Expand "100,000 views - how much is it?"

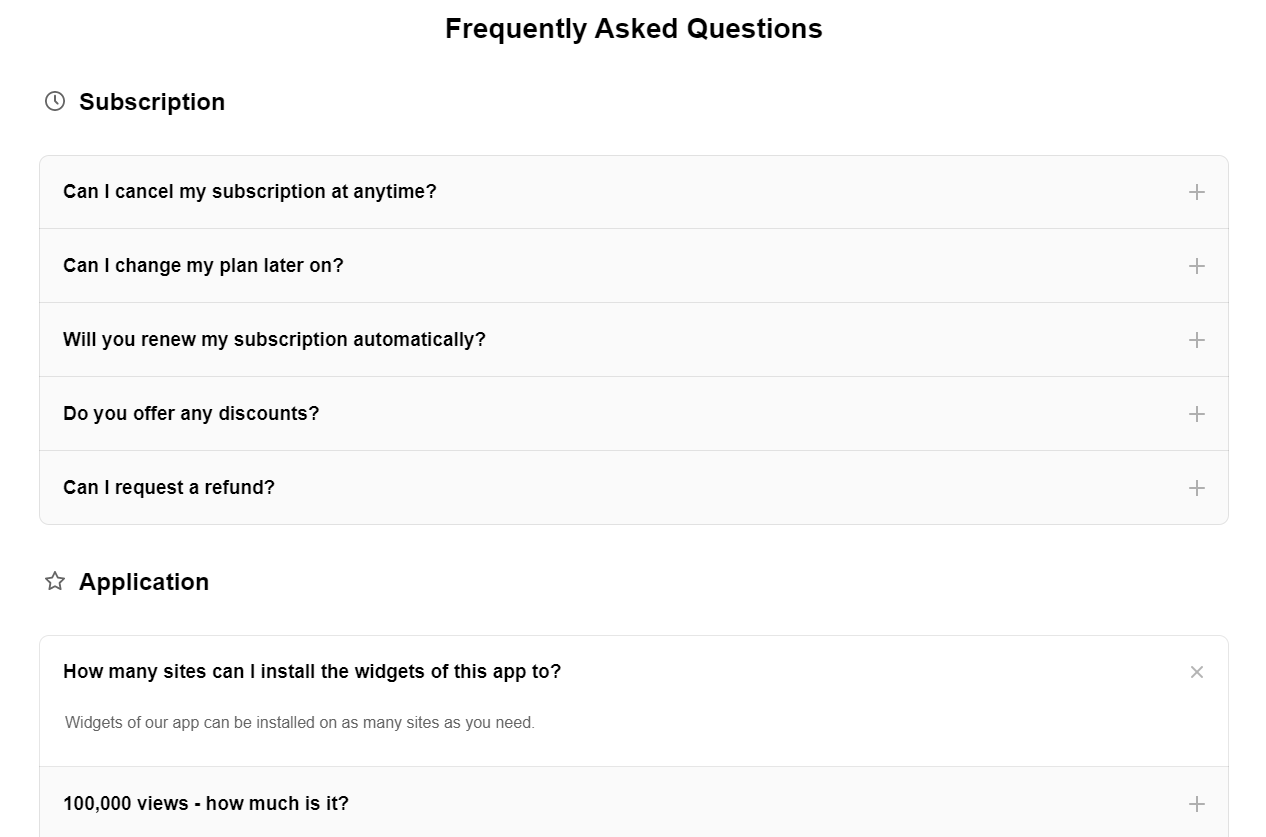point(206,803)
